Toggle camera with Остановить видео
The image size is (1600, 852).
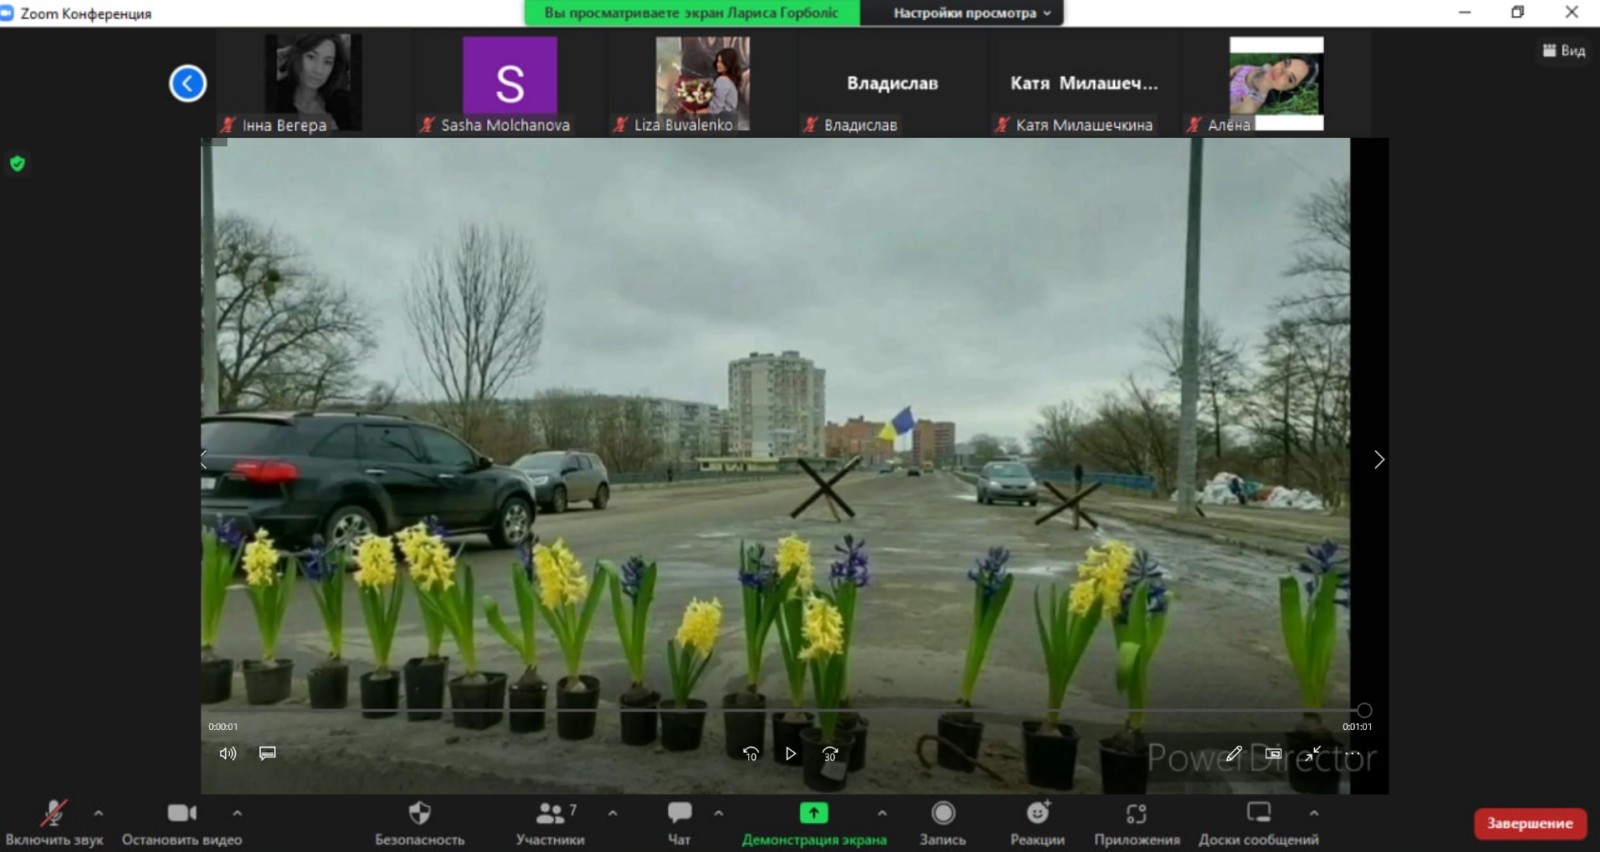click(x=181, y=822)
